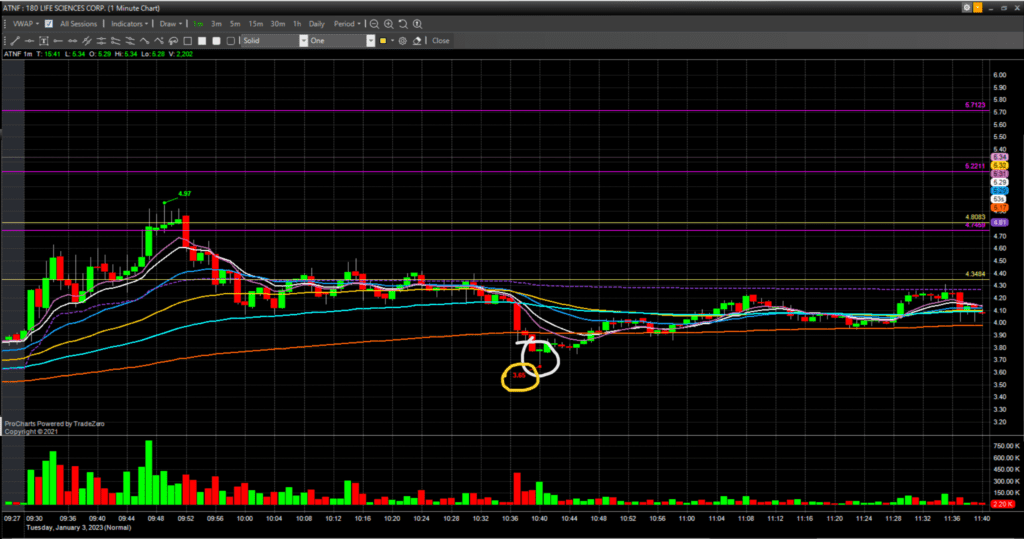Select the eraser tool icon
The image size is (1024, 539).
pos(418,41)
